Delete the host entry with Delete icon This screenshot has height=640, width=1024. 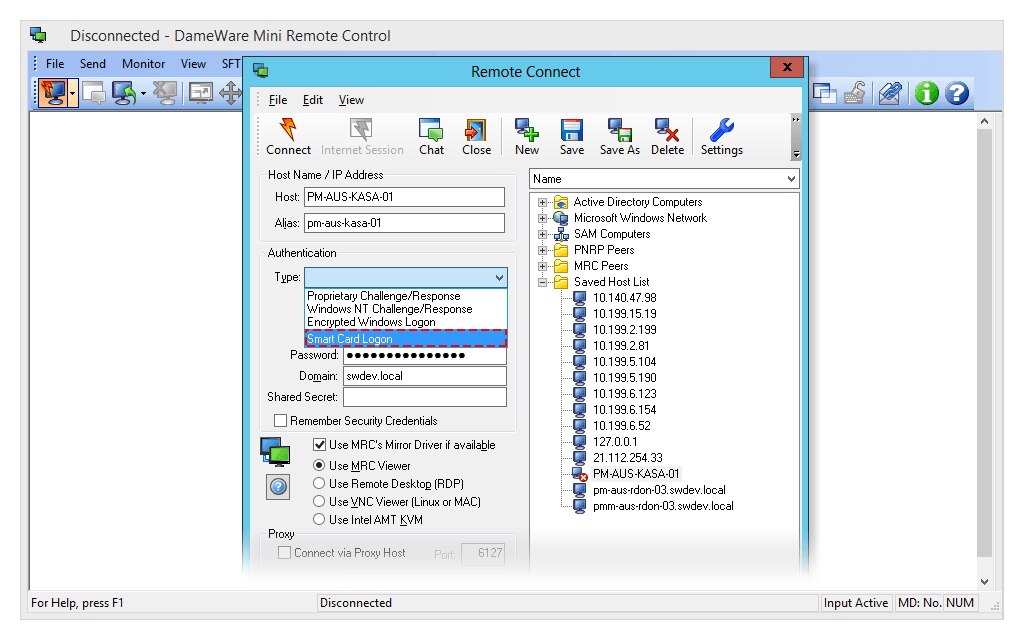coord(666,129)
